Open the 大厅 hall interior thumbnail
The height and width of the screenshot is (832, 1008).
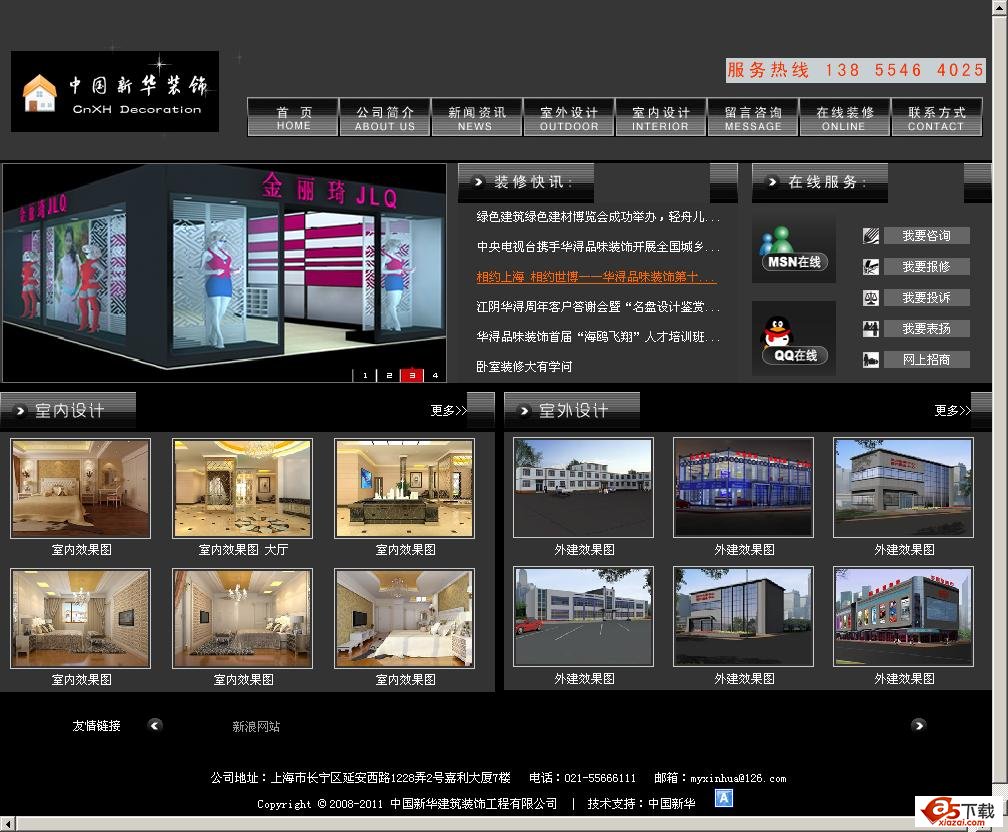[242, 489]
